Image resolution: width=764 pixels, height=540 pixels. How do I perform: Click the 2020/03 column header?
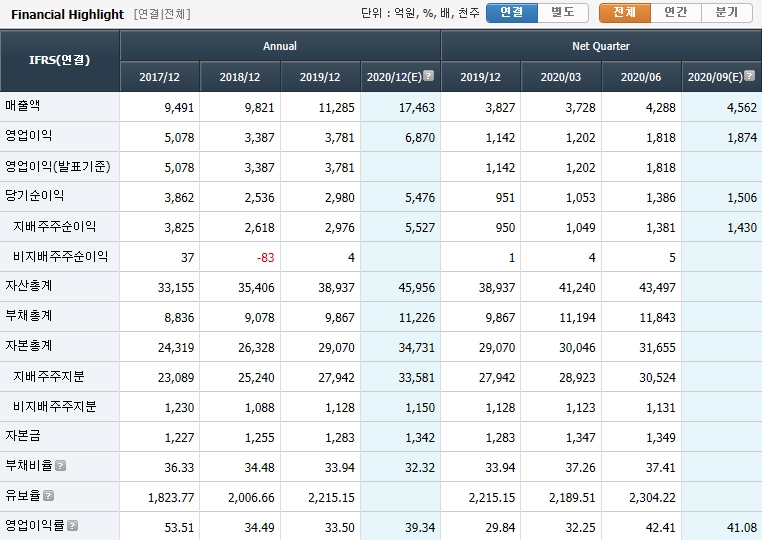[561, 77]
